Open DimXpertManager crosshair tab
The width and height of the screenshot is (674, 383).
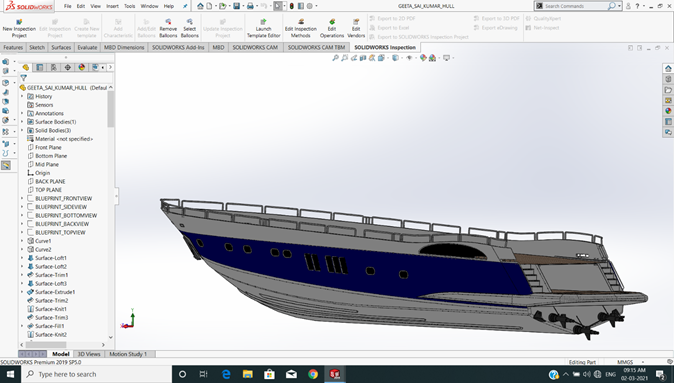67,67
